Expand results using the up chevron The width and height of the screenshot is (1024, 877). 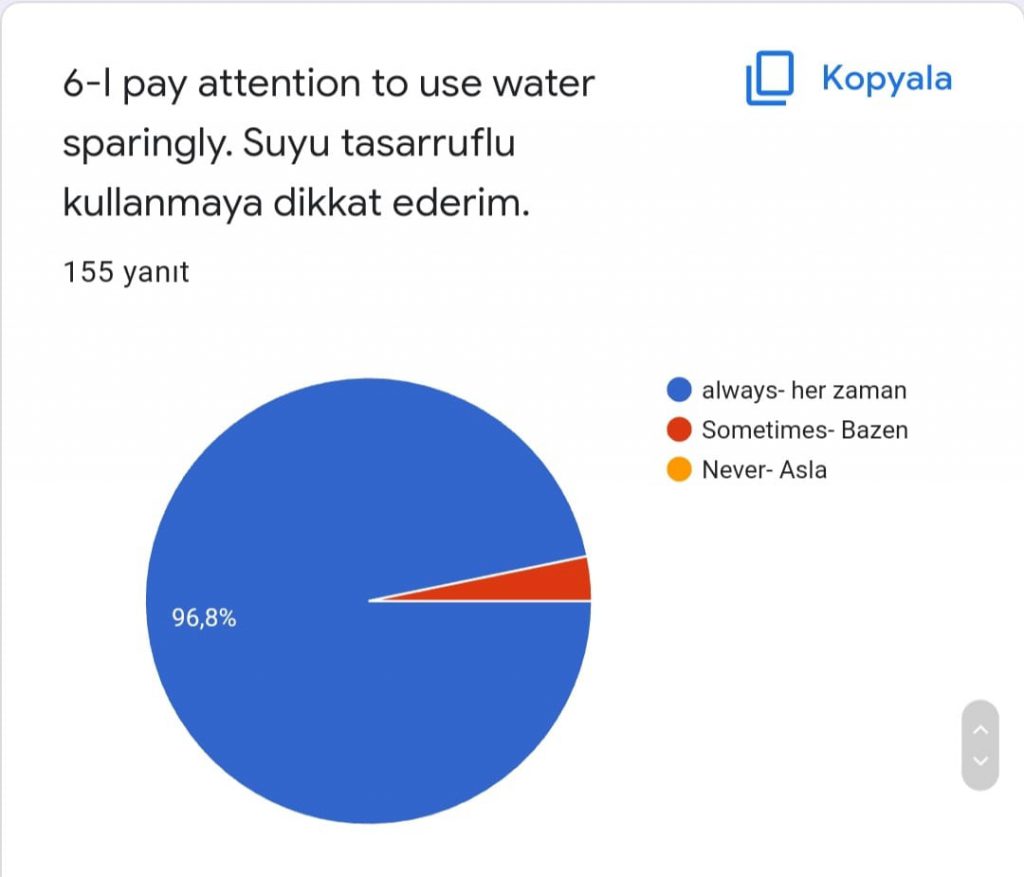tap(981, 730)
